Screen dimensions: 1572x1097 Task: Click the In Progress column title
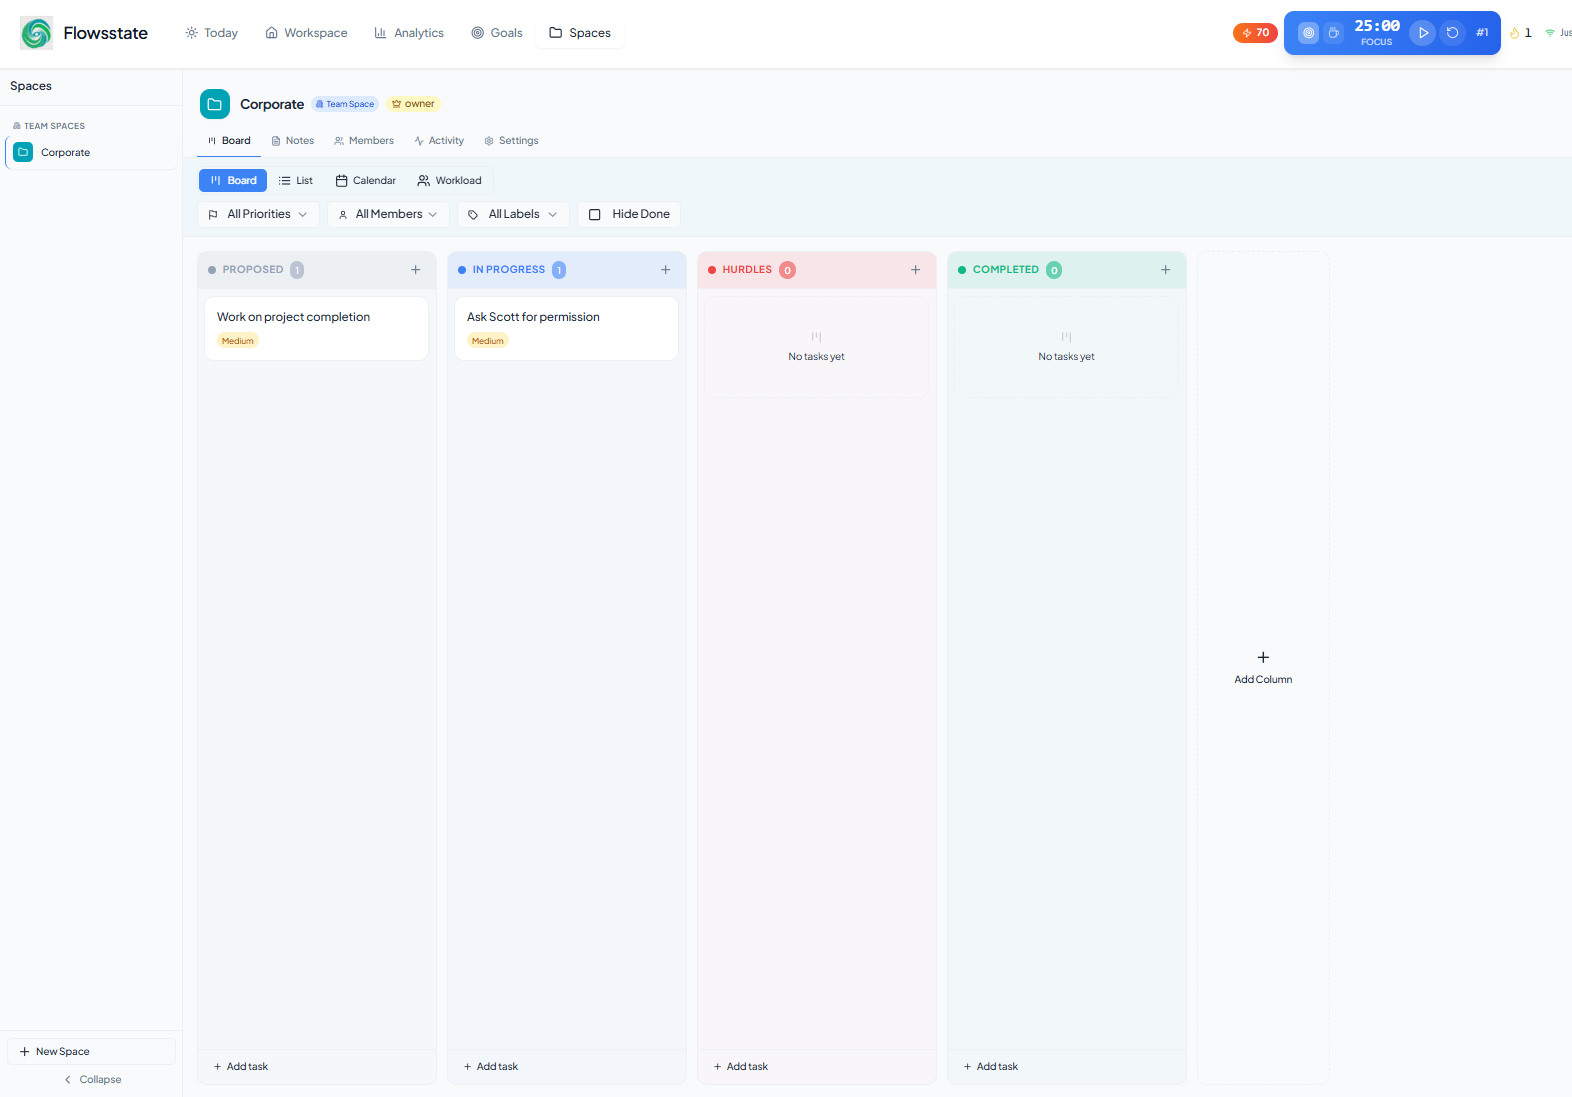click(509, 270)
